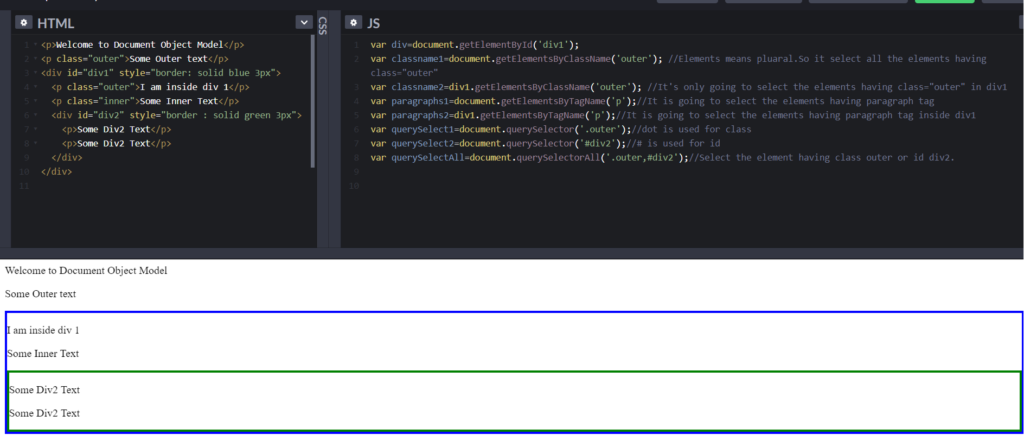Click the div id="div1" opening tag line
This screenshot has height=435, width=1024.
(160, 73)
